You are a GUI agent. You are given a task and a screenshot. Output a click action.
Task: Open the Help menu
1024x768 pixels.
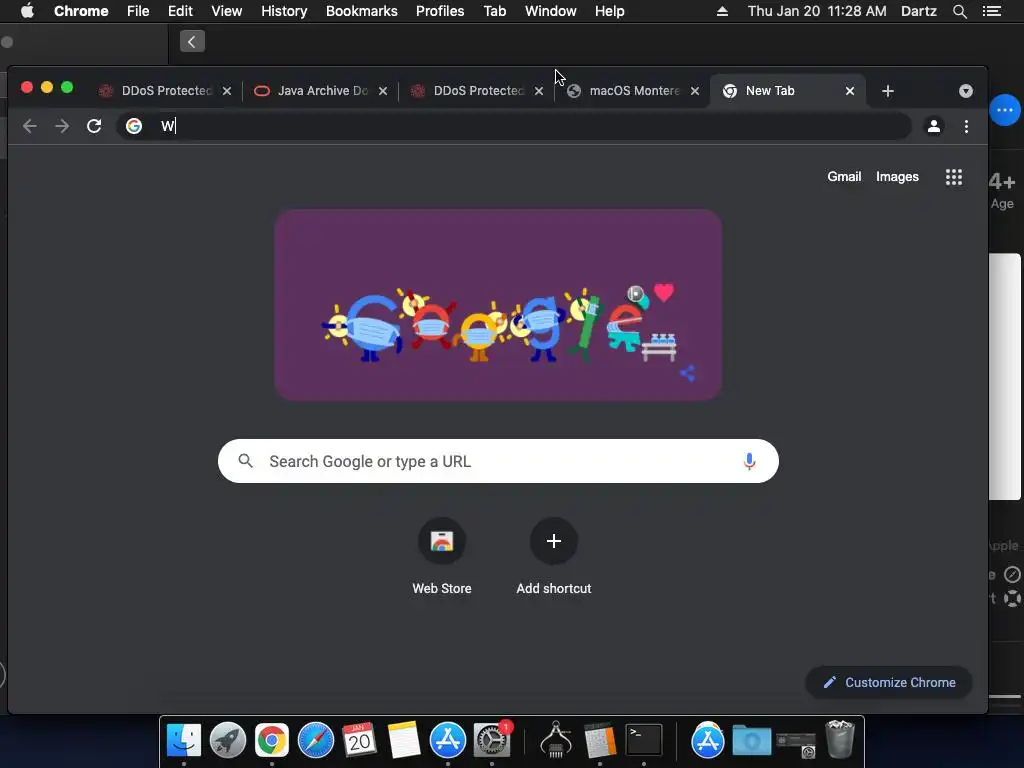[609, 11]
